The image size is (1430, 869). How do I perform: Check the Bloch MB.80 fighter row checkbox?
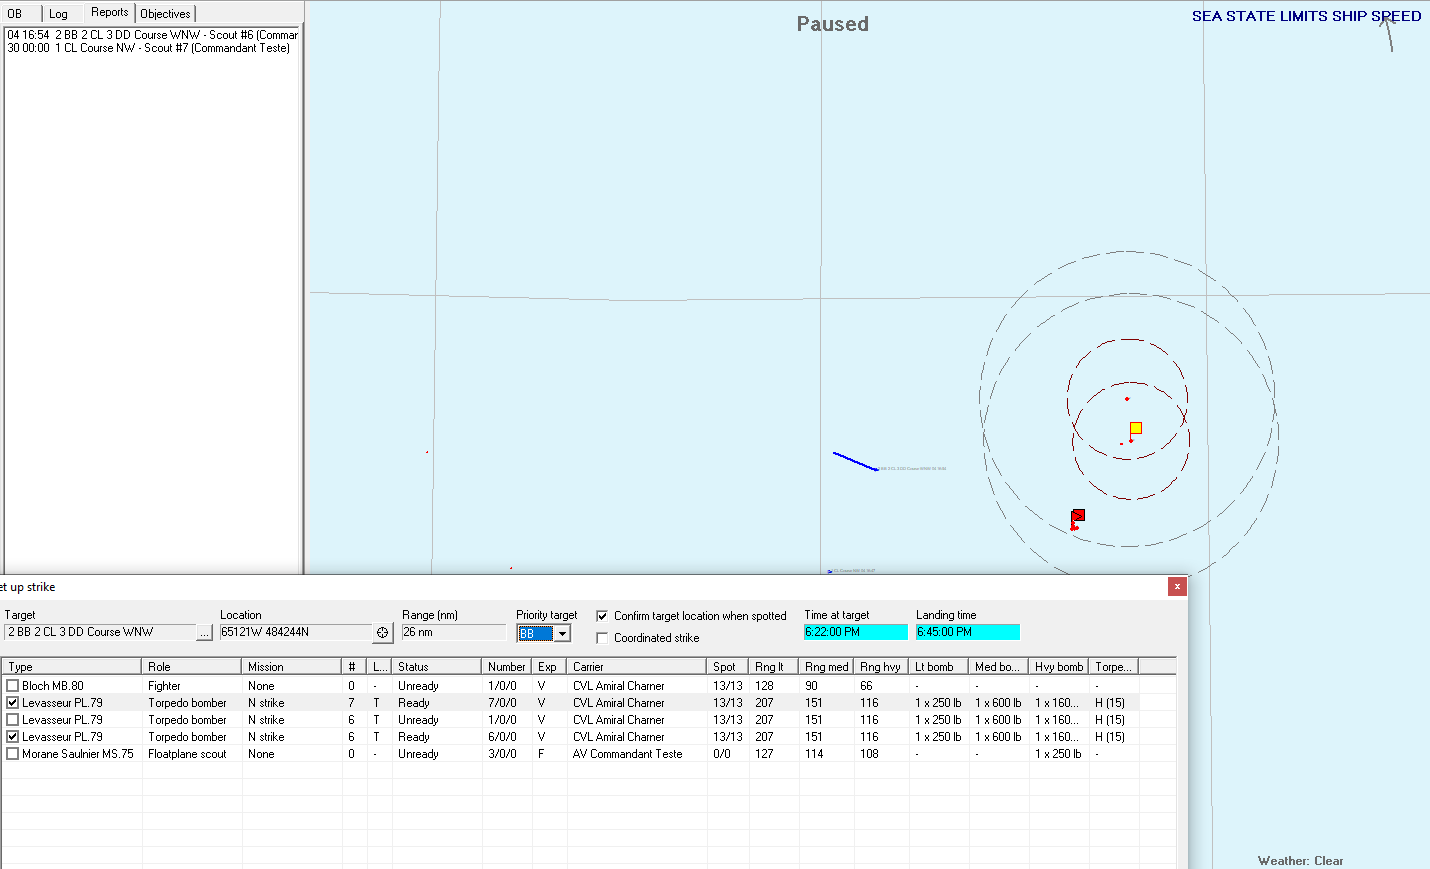click(x=13, y=686)
